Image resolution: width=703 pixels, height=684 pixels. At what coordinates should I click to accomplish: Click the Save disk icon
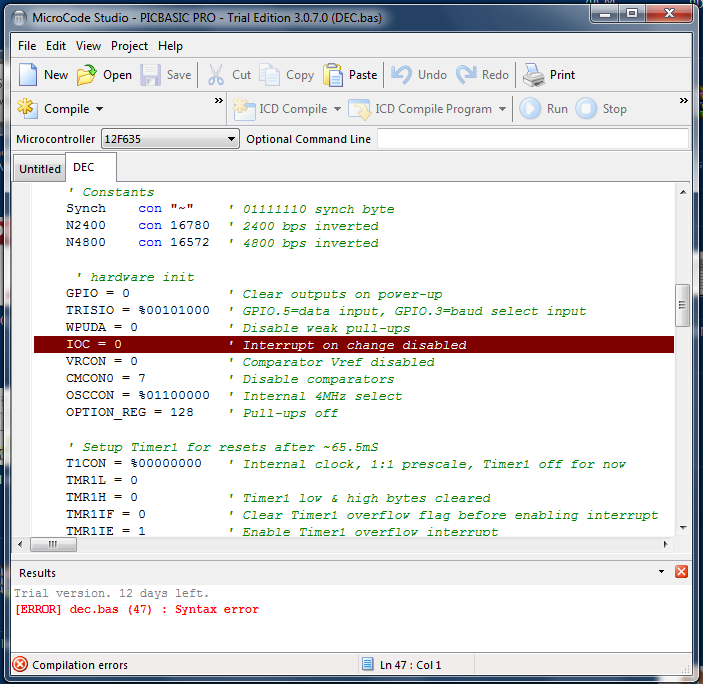[151, 75]
